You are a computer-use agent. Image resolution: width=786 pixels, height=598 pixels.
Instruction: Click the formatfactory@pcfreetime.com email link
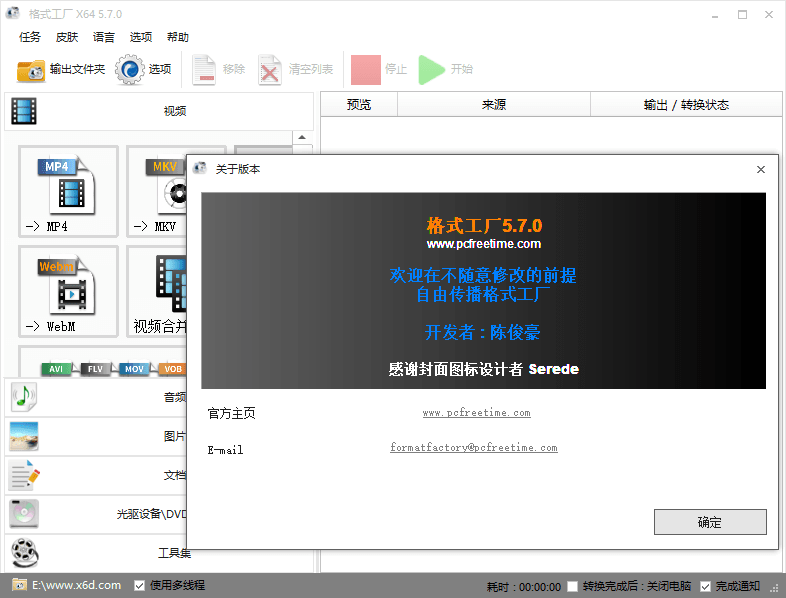[474, 448]
